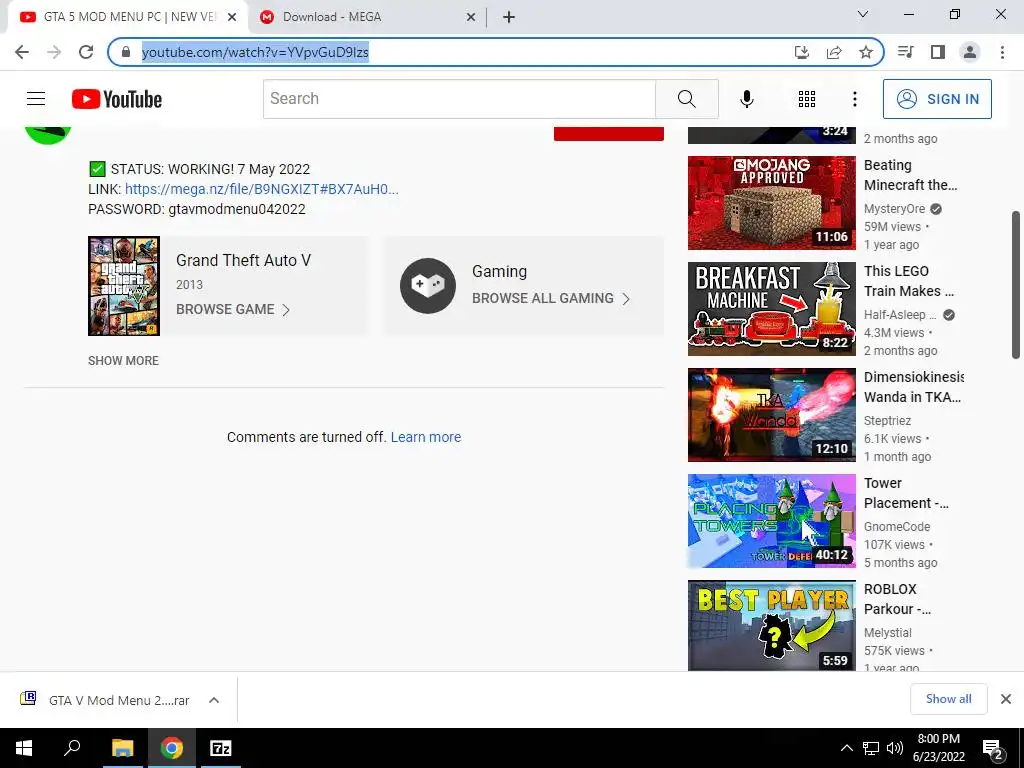Toggle Chrome side panel

point(938,52)
